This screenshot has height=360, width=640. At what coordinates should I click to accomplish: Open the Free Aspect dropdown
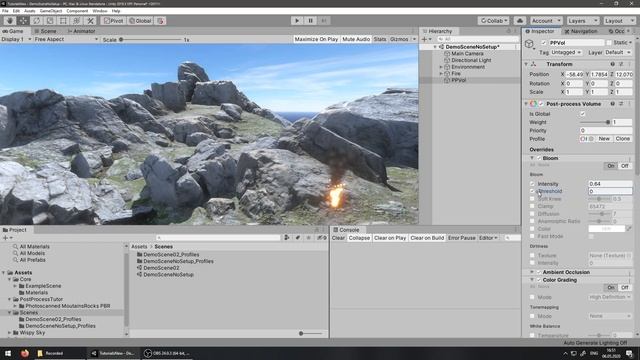click(x=66, y=39)
